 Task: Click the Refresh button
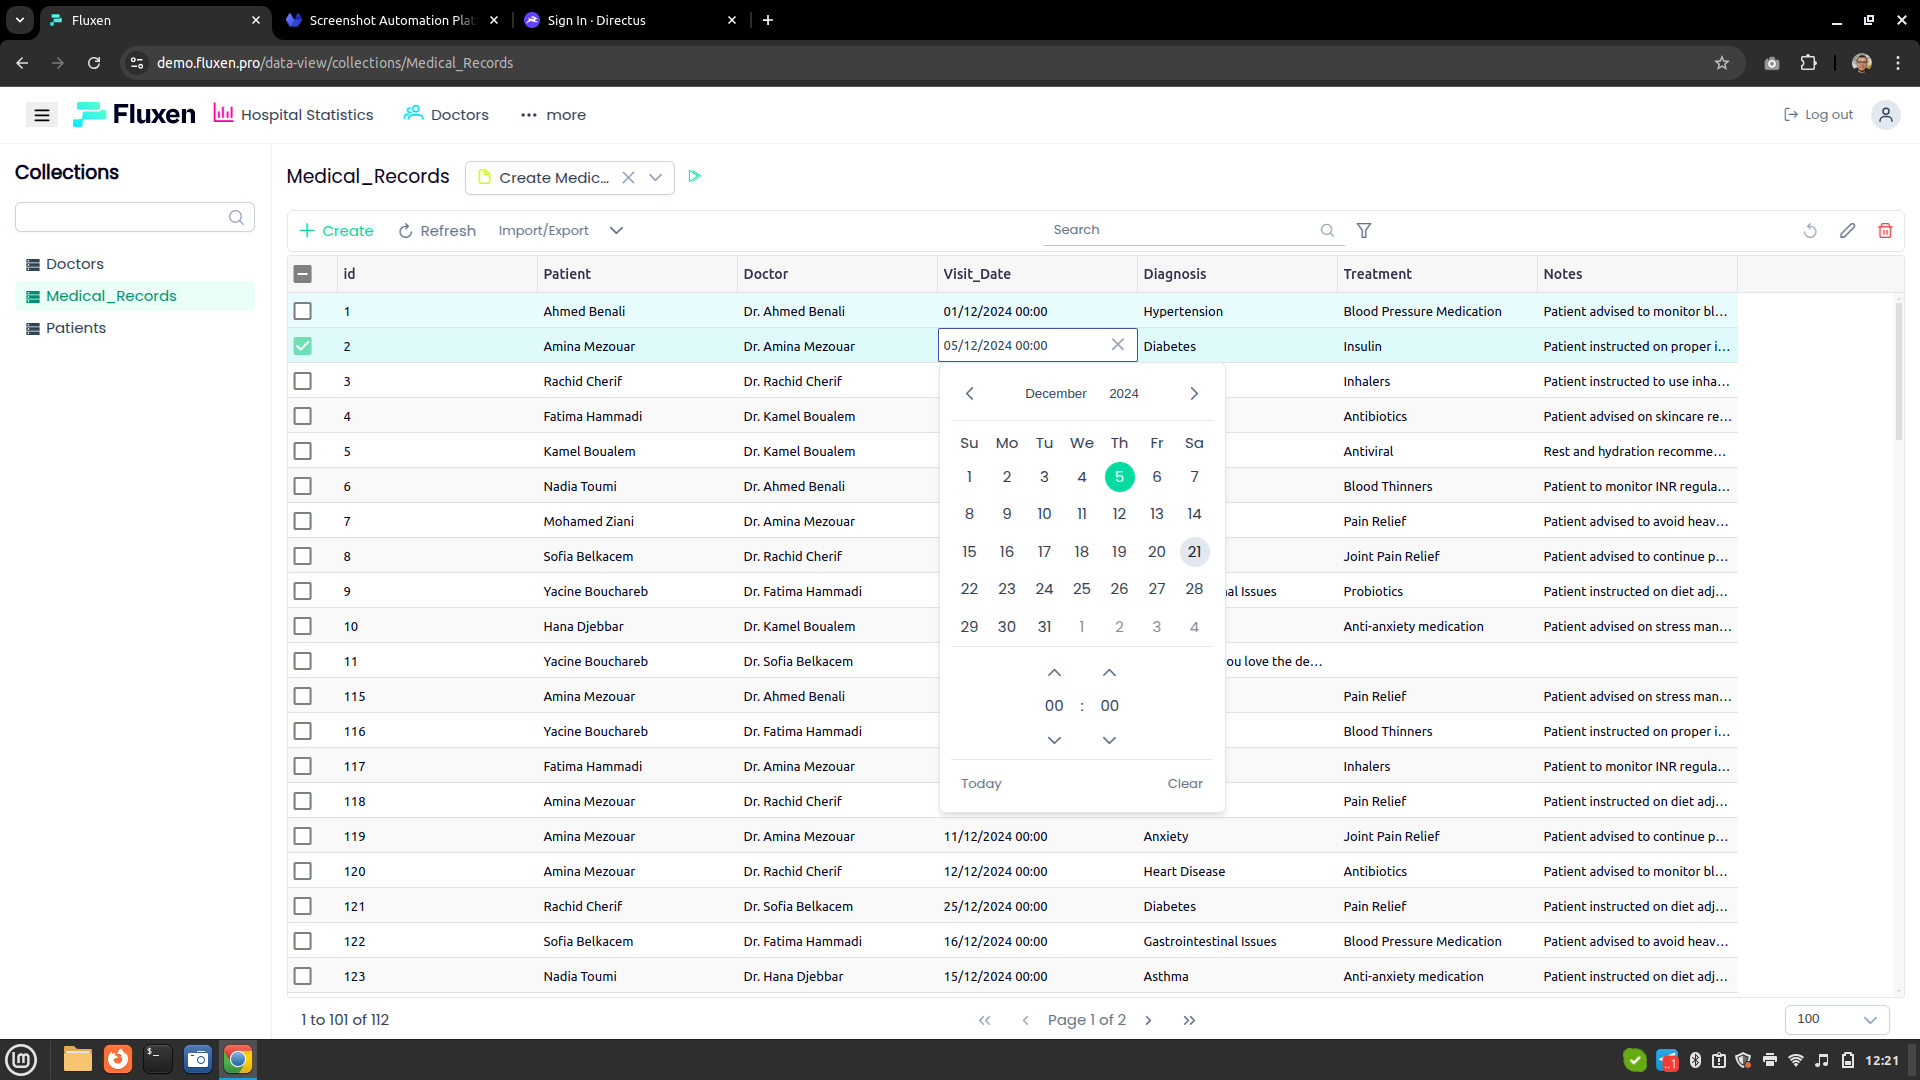[437, 231]
